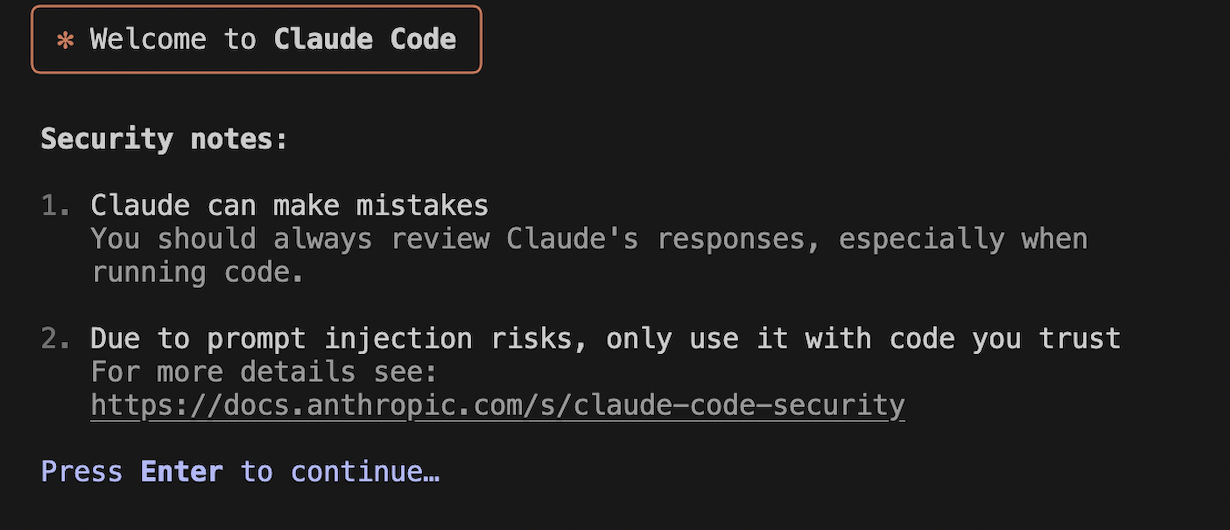Click the orange asterisk logo icon
Image resolution: width=1230 pixels, height=530 pixels.
[65, 41]
